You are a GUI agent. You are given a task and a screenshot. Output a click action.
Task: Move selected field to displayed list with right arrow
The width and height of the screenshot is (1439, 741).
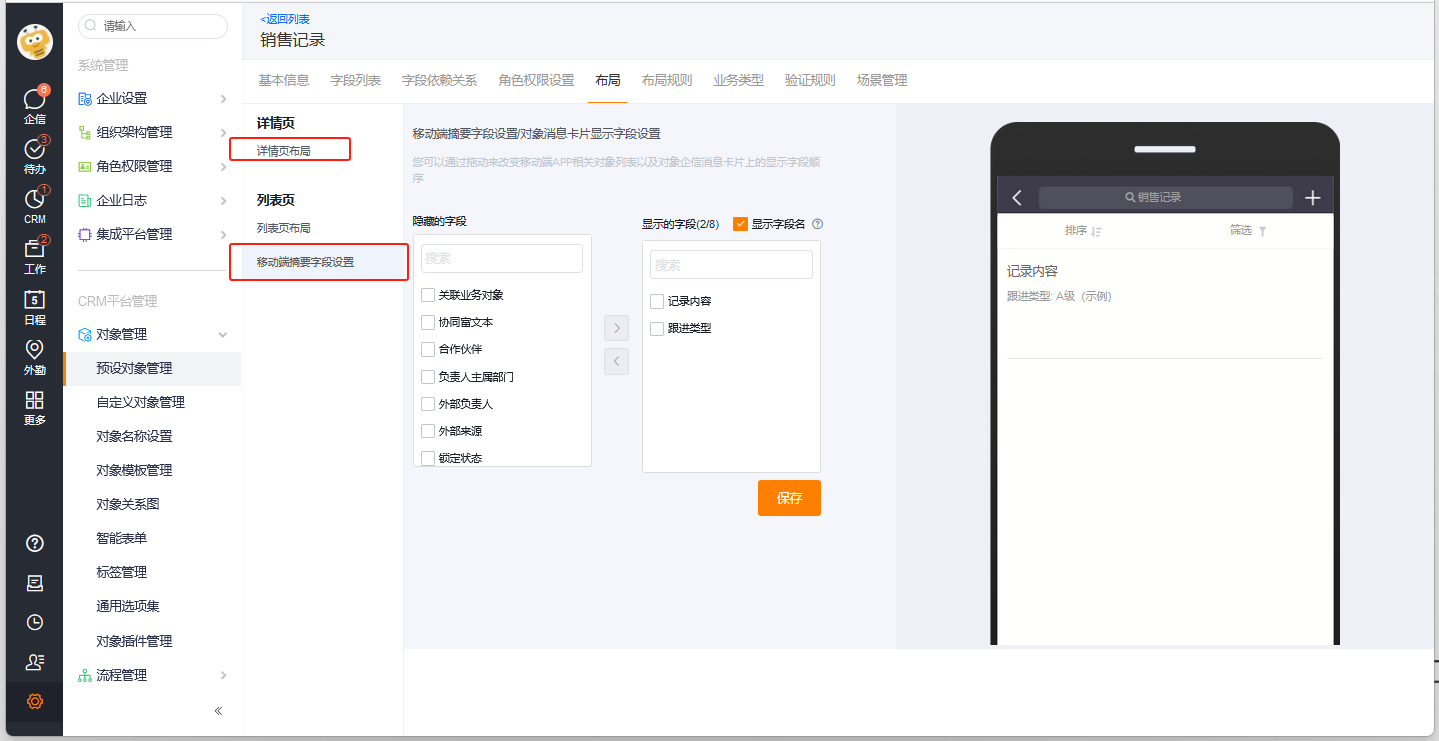(617, 328)
